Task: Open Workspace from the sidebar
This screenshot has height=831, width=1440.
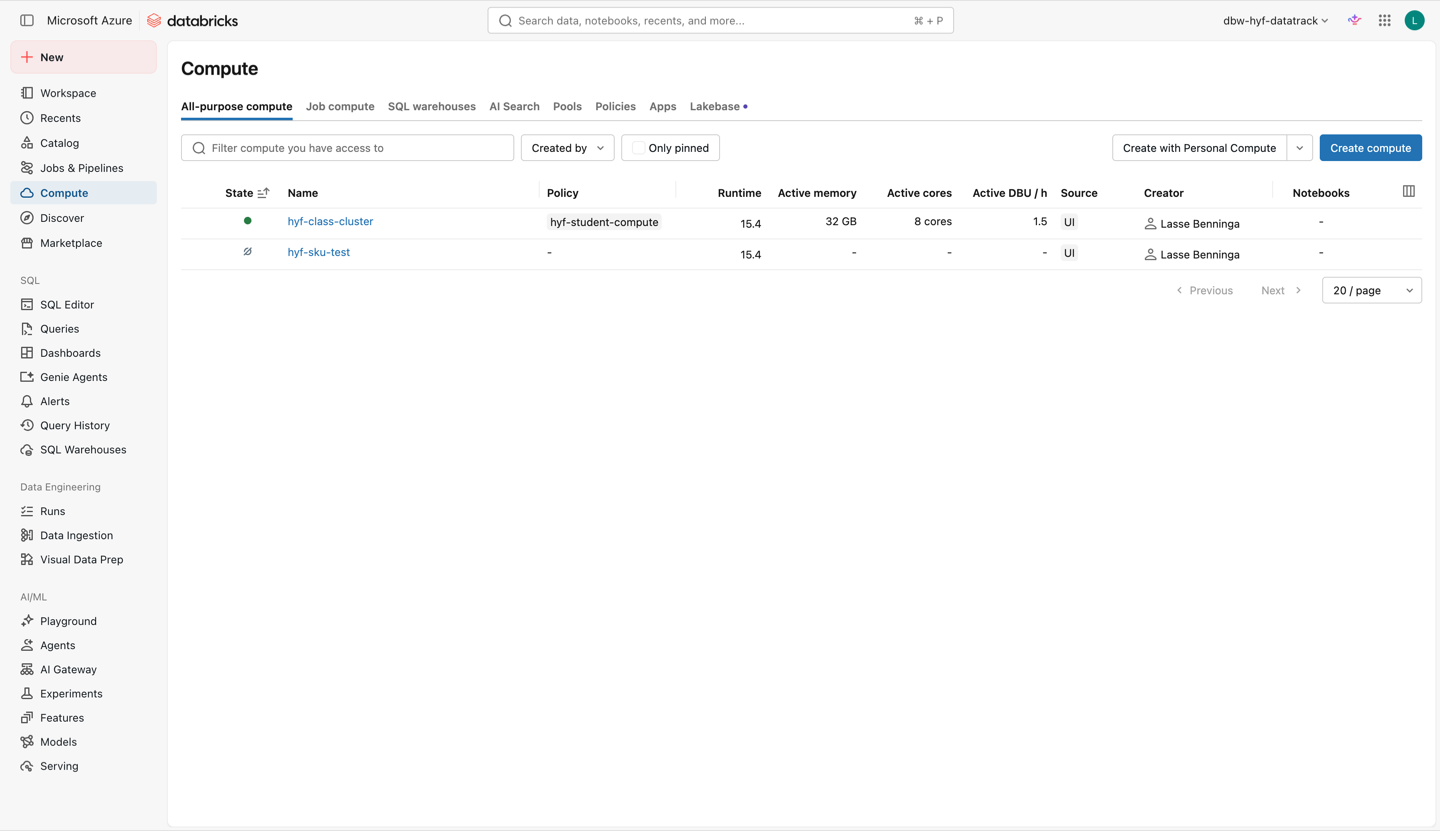Action: pos(83,93)
